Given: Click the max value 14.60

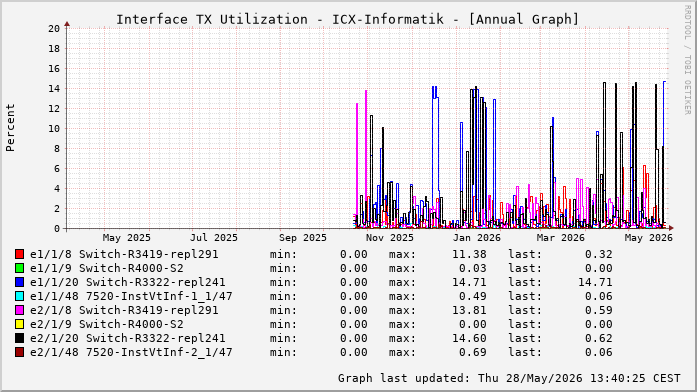Looking at the screenshot, I should (x=469, y=338).
